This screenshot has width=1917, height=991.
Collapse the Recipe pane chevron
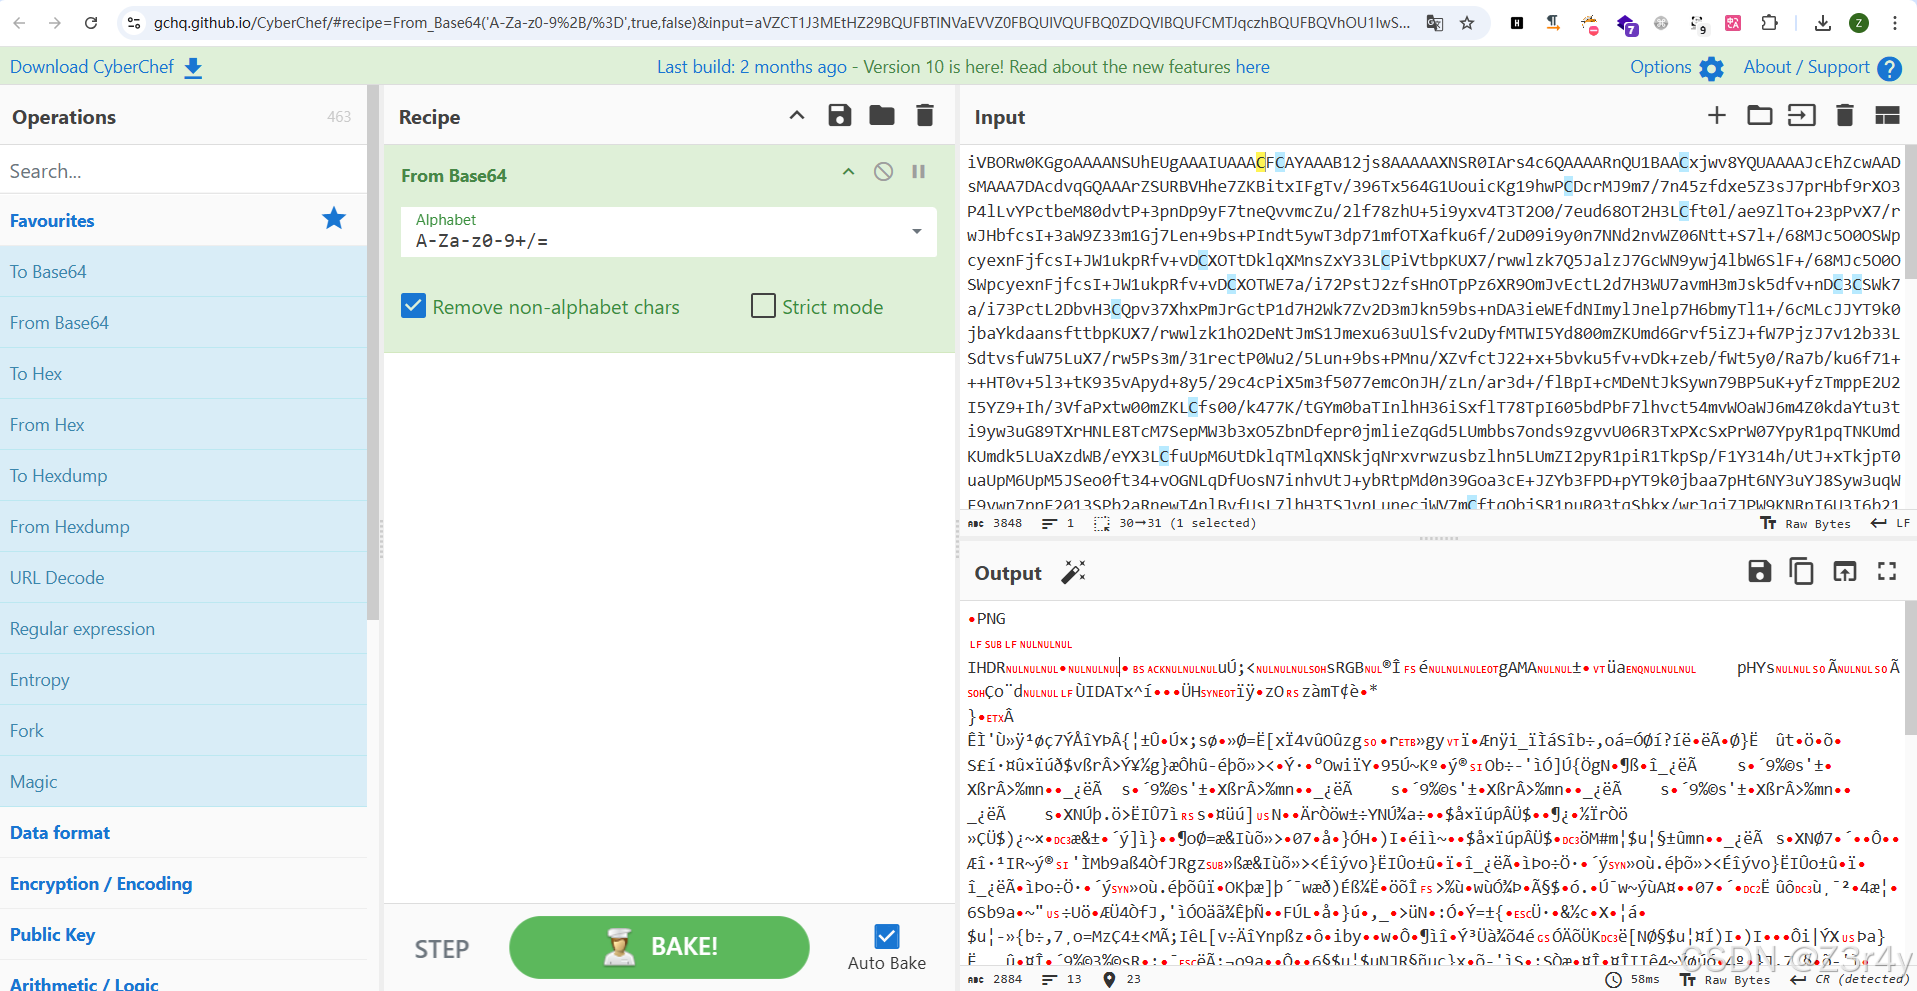797,116
